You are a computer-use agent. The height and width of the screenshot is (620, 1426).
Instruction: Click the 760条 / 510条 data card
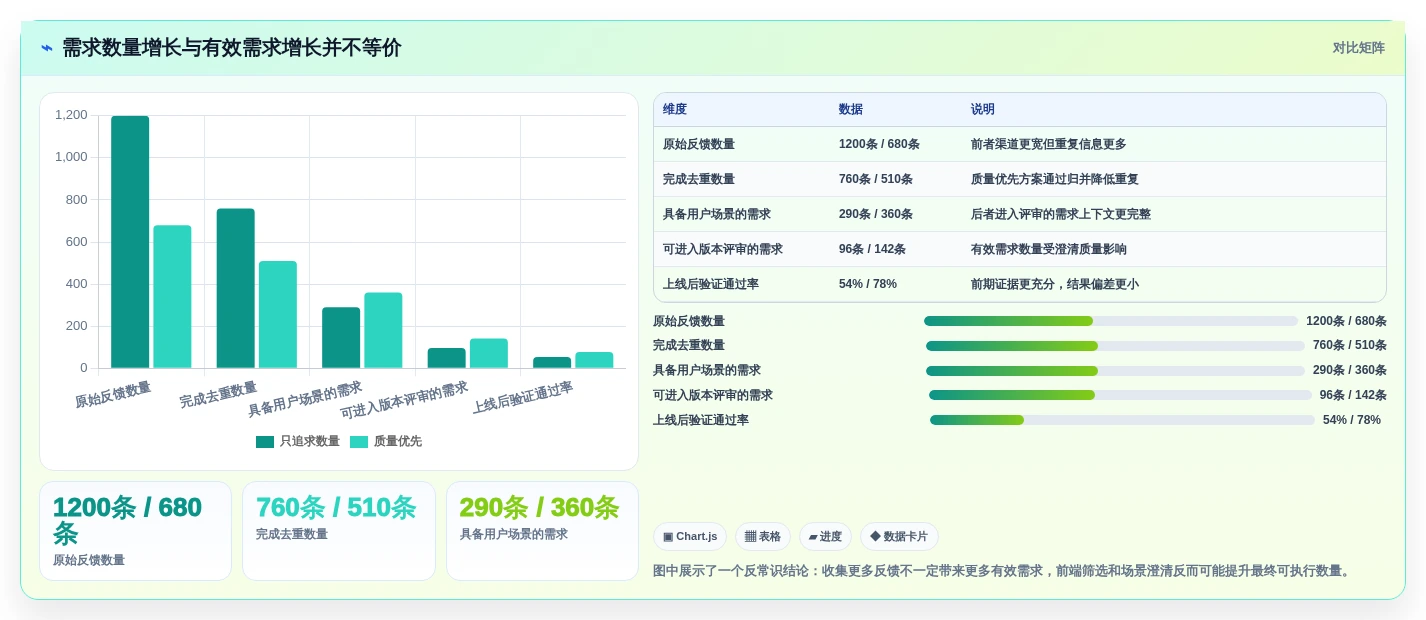(339, 531)
